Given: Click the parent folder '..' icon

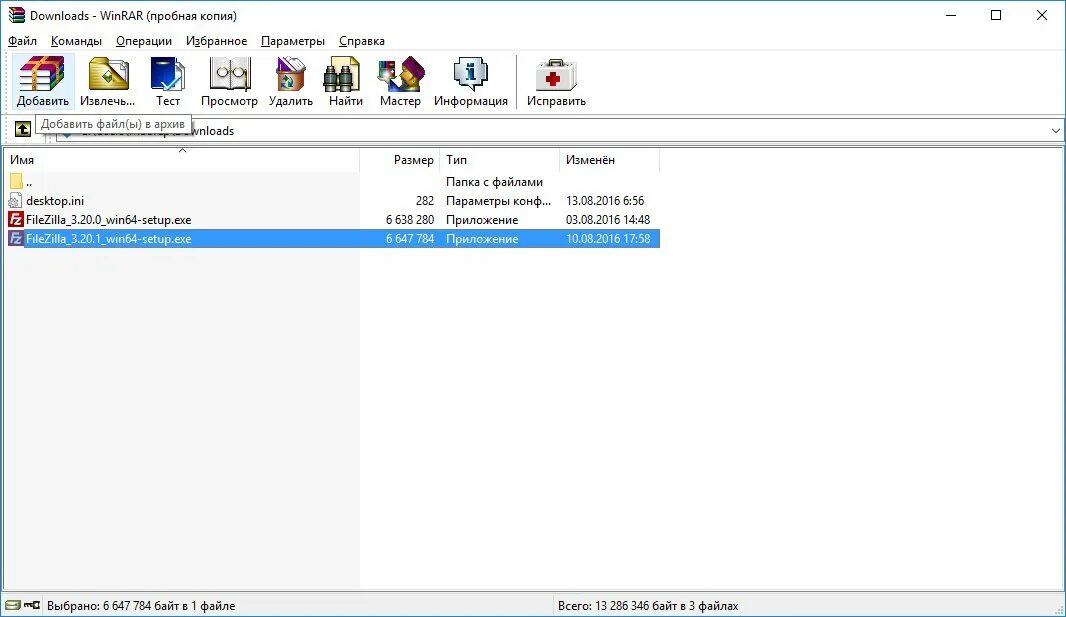Looking at the screenshot, I should 16,181.
